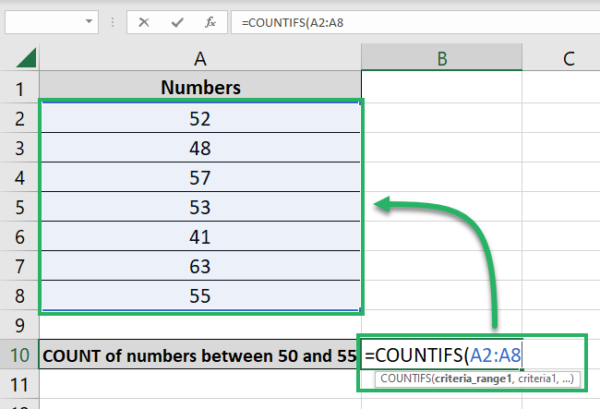The width and height of the screenshot is (600, 409).
Task: Select row 2 header
Action: [20, 118]
